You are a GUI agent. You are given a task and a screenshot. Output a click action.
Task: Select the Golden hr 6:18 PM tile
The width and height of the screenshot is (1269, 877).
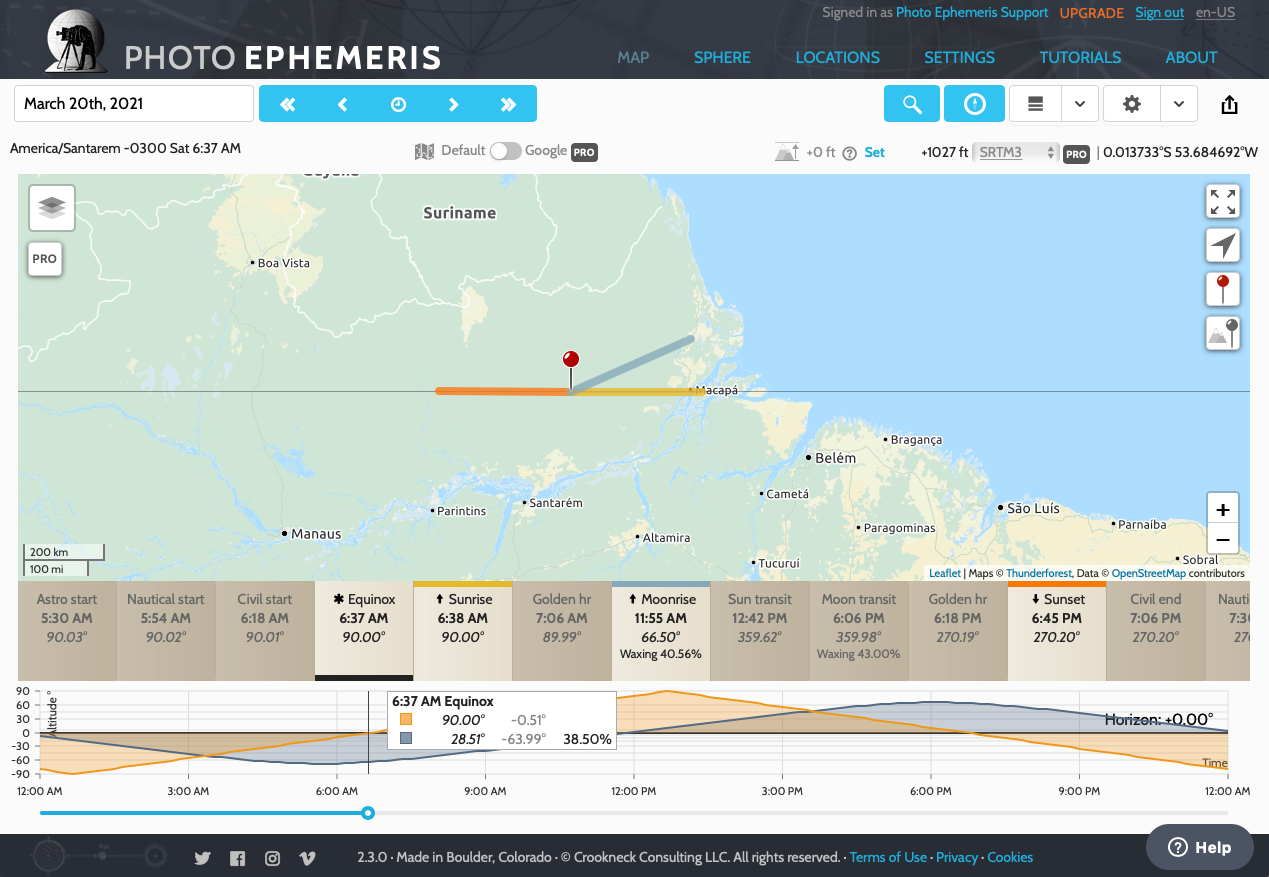click(x=958, y=632)
